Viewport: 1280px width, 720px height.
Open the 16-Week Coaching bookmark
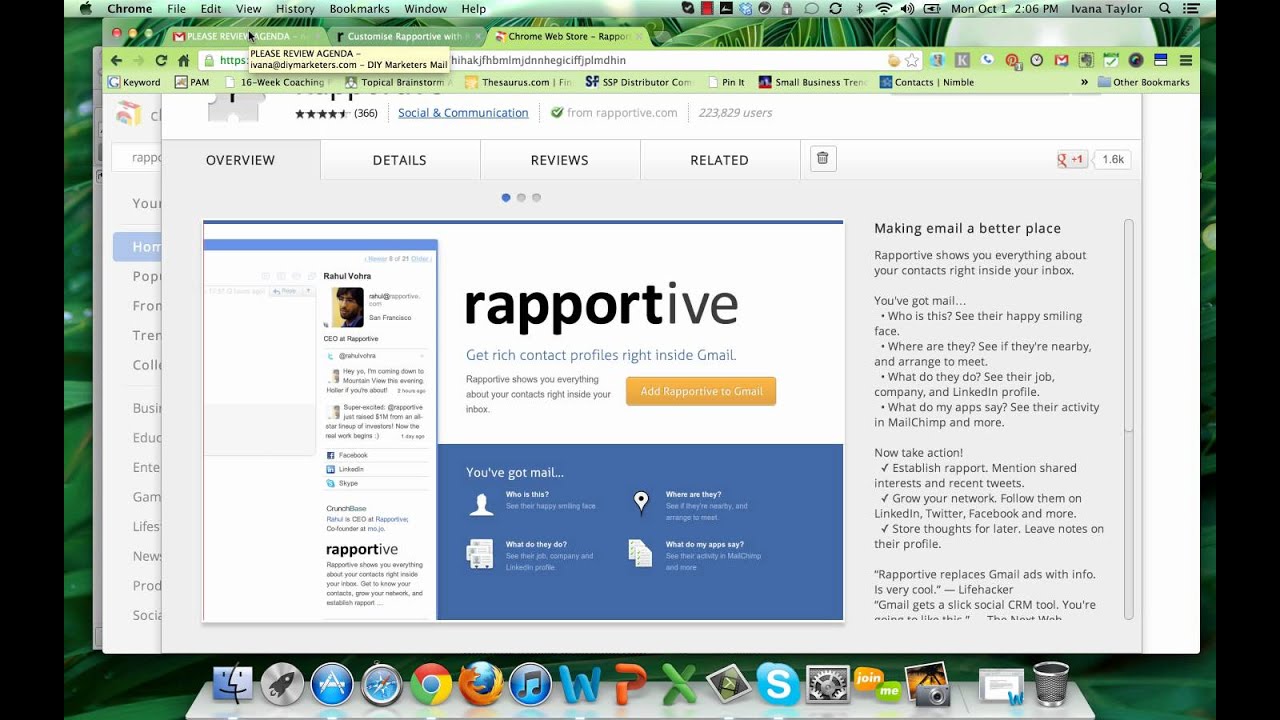pos(275,82)
